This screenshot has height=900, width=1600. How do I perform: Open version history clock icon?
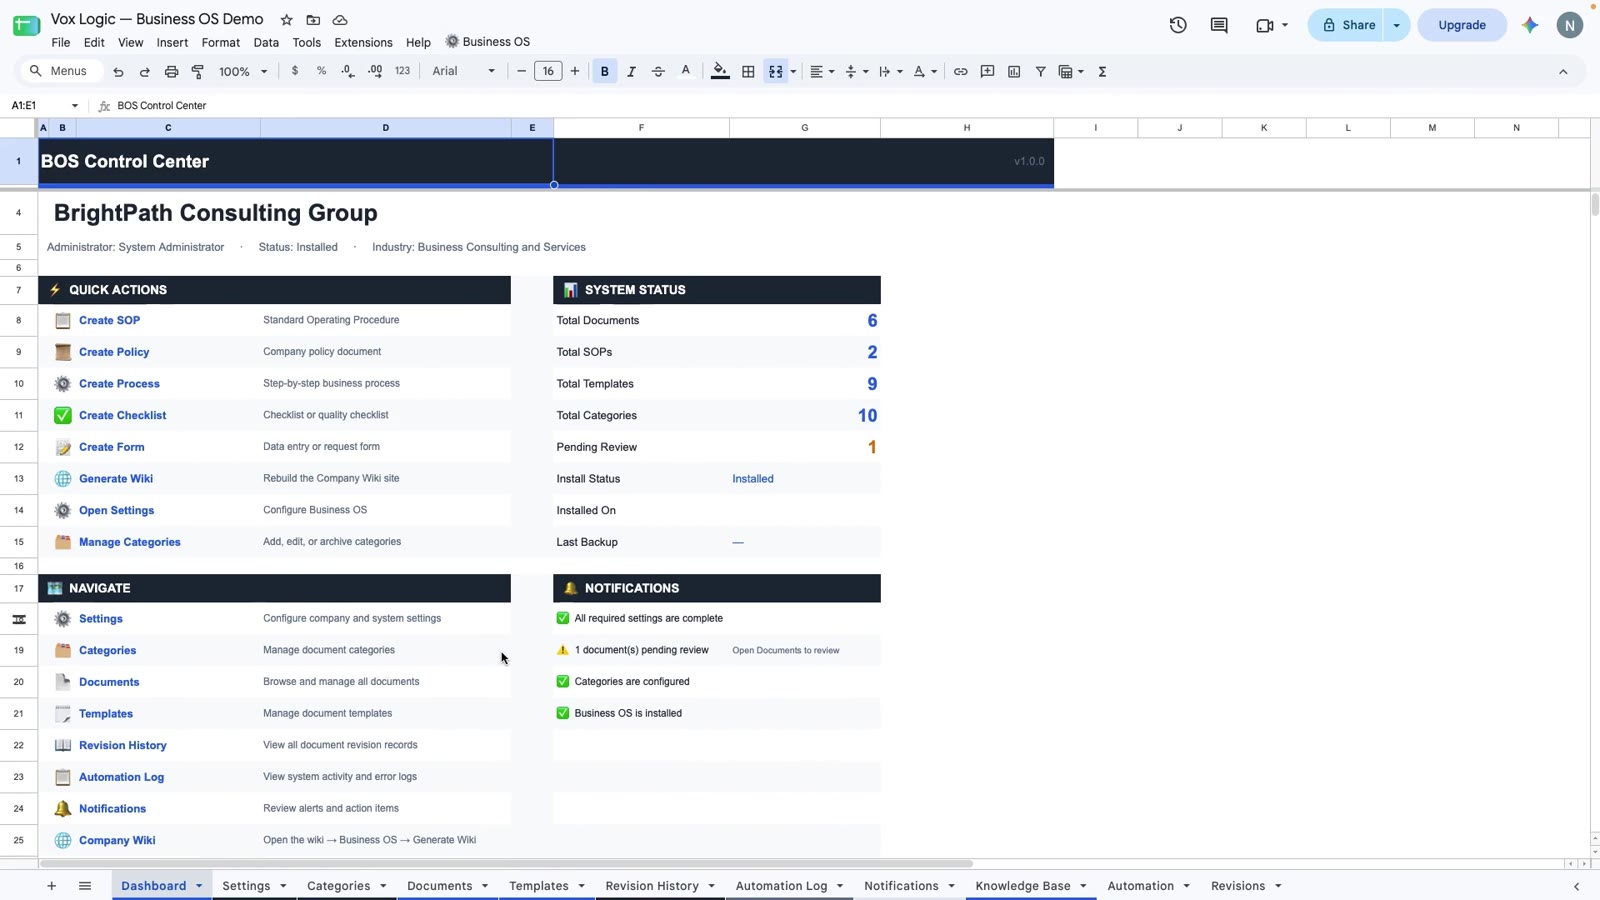coord(1178,25)
